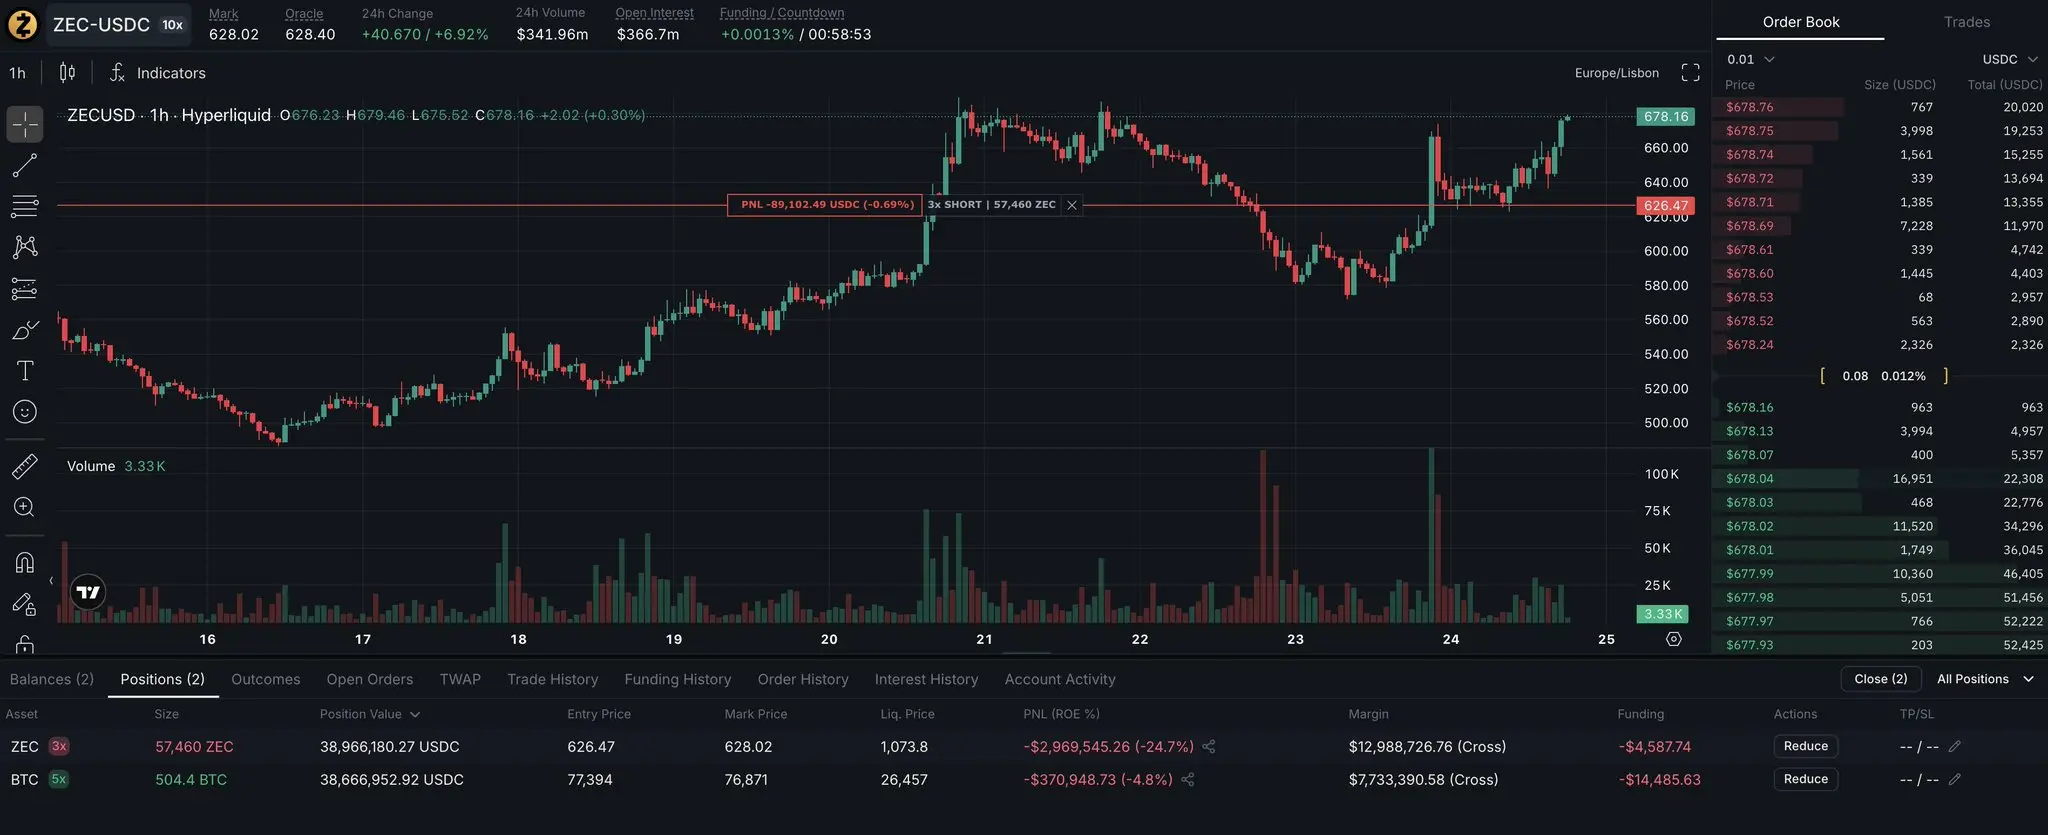Viewport: 2048px width, 835px height.
Task: Share the ZEC position PNL
Action: coord(1209,747)
